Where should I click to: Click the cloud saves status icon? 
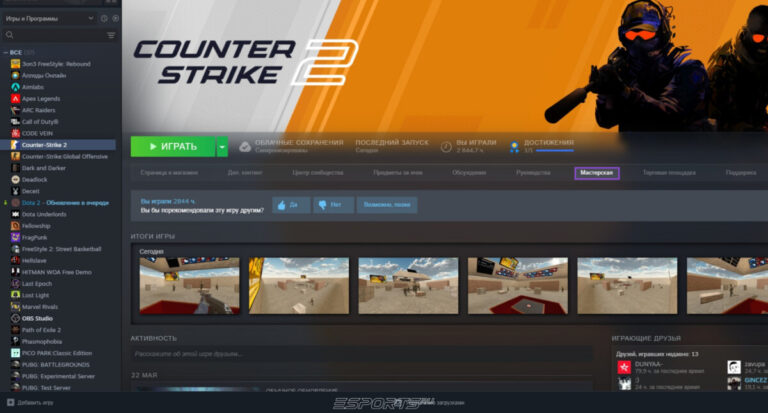[x=245, y=146]
